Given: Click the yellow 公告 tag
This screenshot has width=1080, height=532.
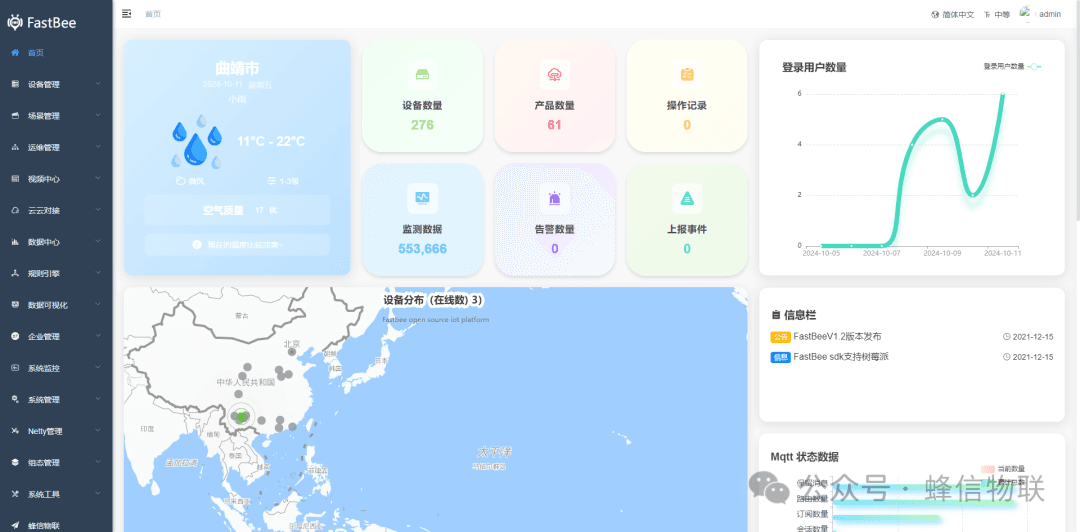Looking at the screenshot, I should pos(780,338).
